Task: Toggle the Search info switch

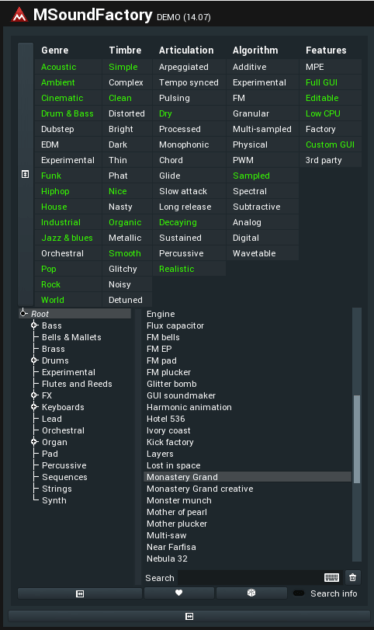Action: [299, 593]
